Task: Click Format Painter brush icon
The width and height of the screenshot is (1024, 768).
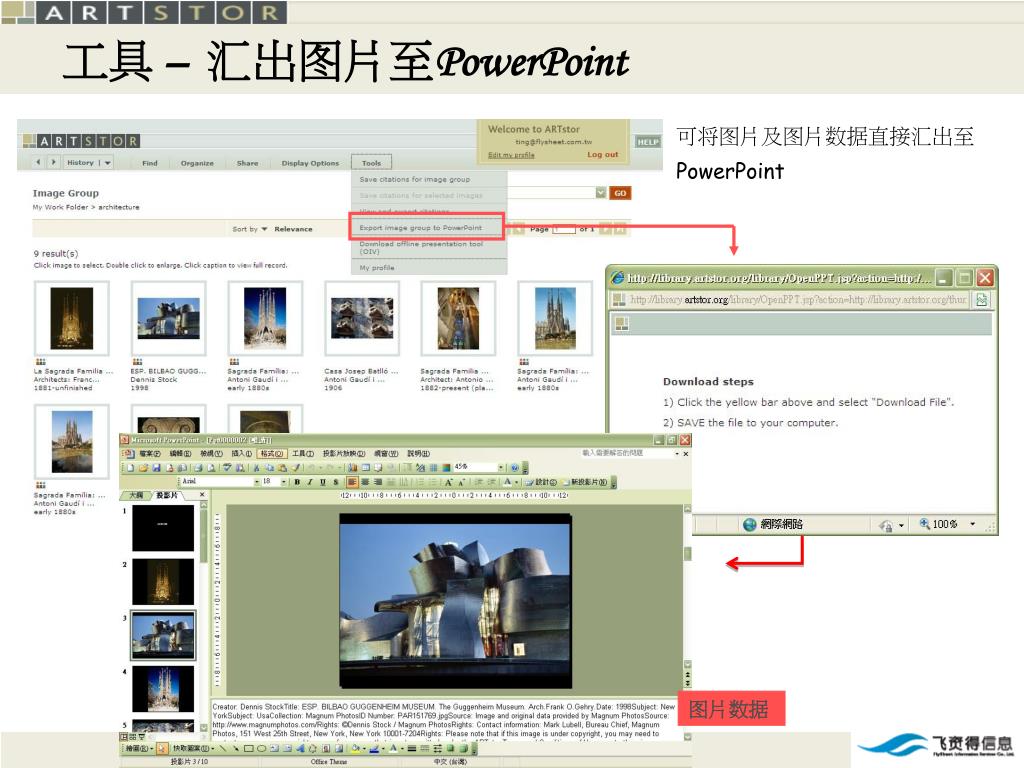Action: [296, 468]
